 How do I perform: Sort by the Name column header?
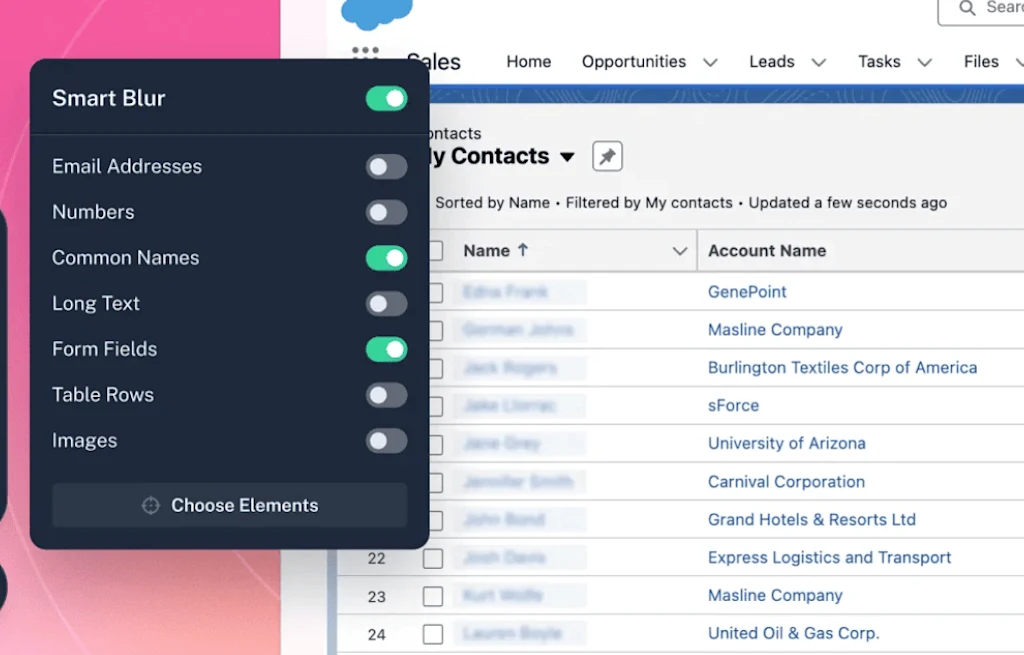(x=487, y=251)
